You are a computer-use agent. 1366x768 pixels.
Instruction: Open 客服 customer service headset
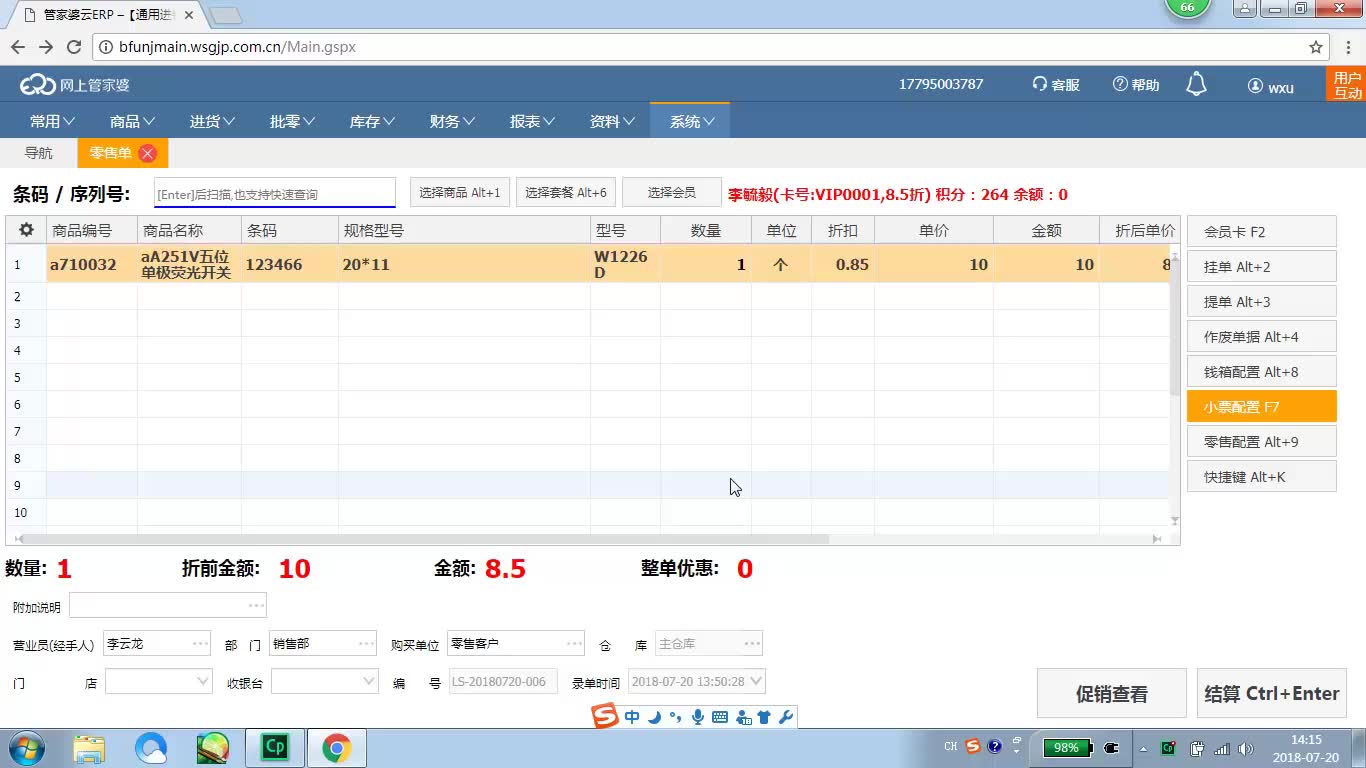(x=1056, y=85)
